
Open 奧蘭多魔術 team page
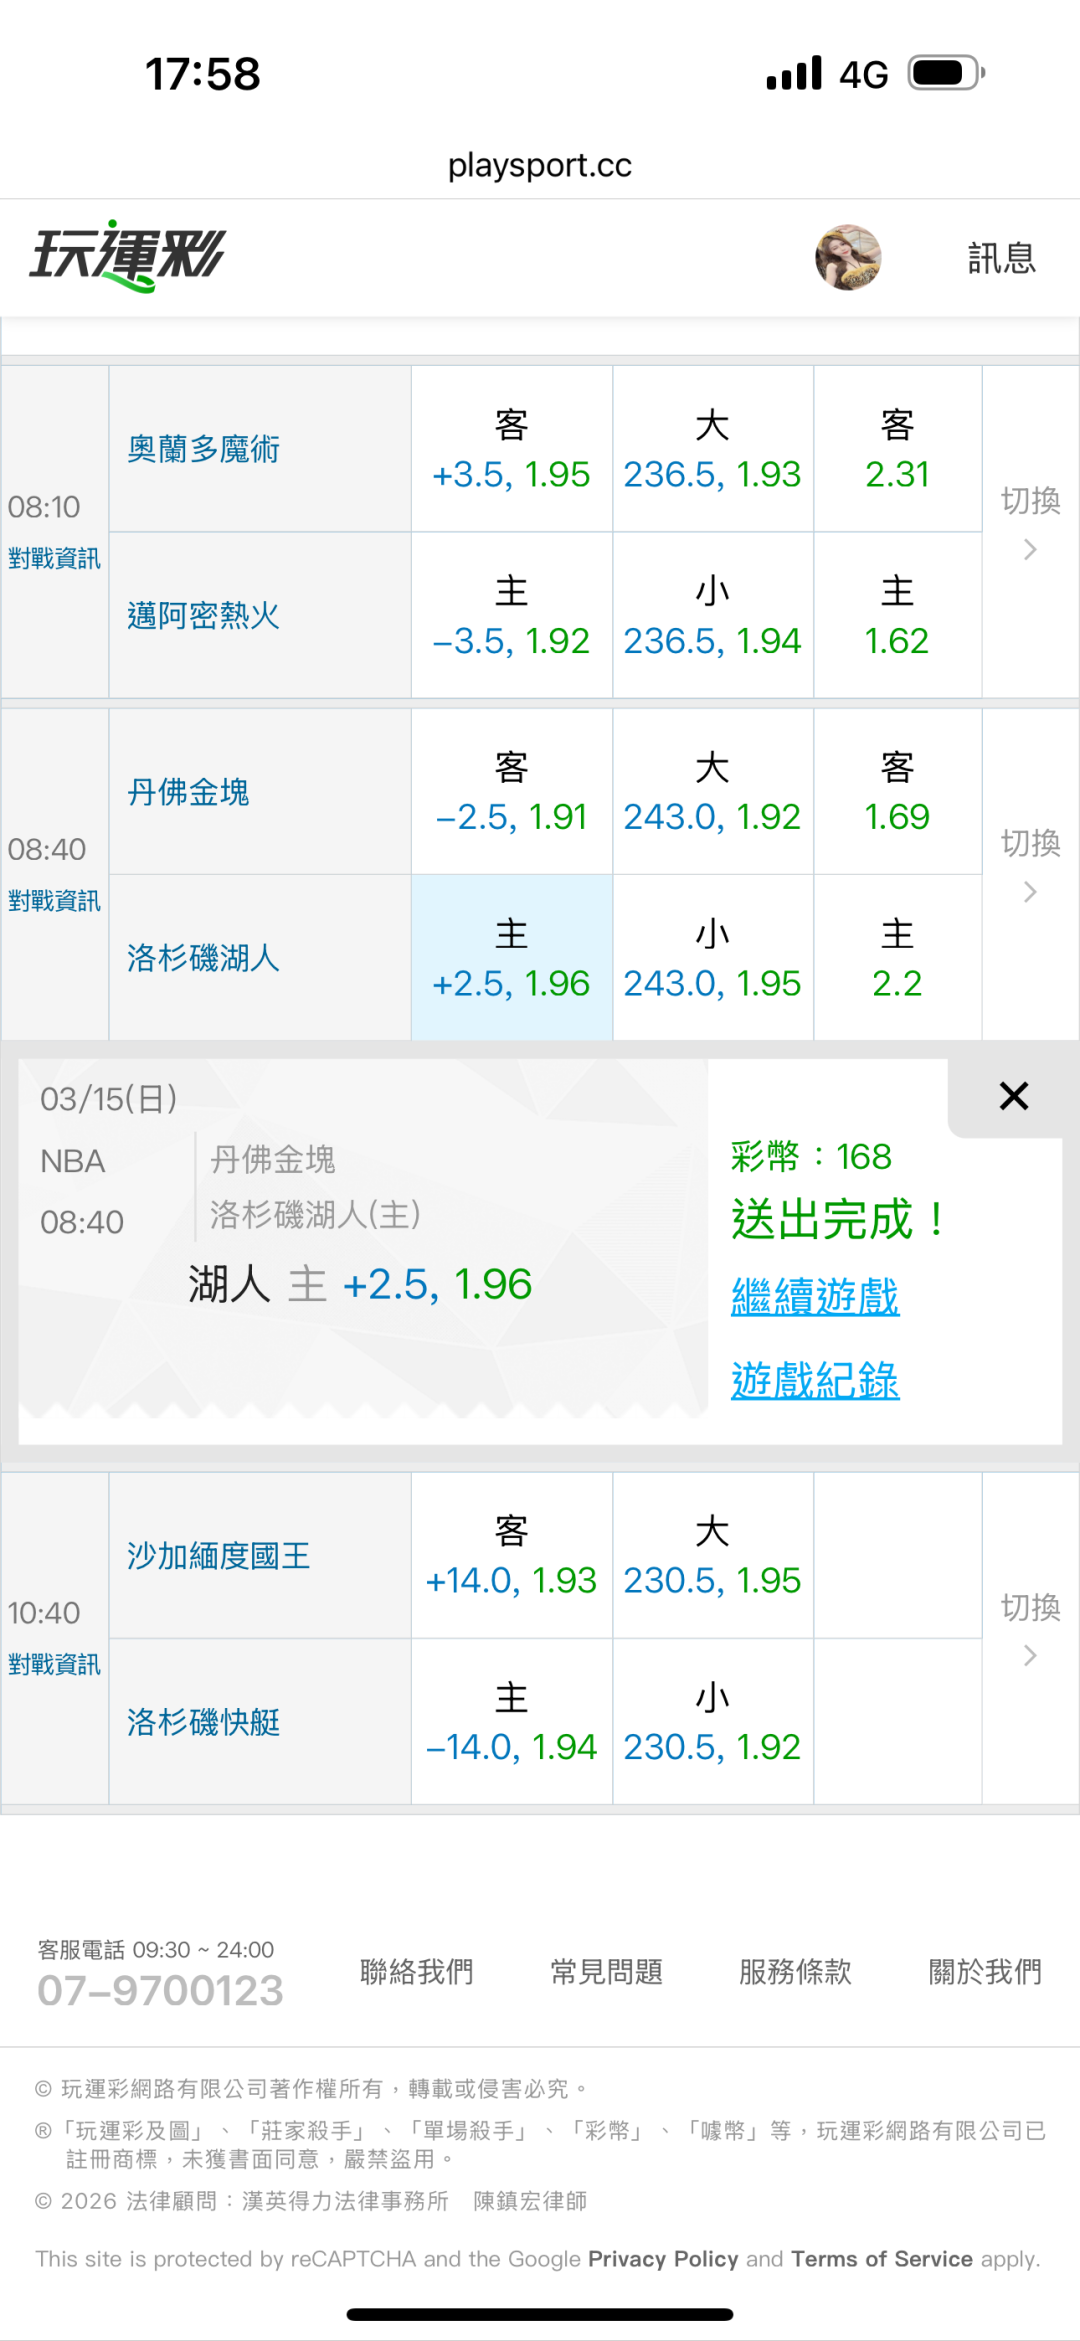tap(203, 450)
